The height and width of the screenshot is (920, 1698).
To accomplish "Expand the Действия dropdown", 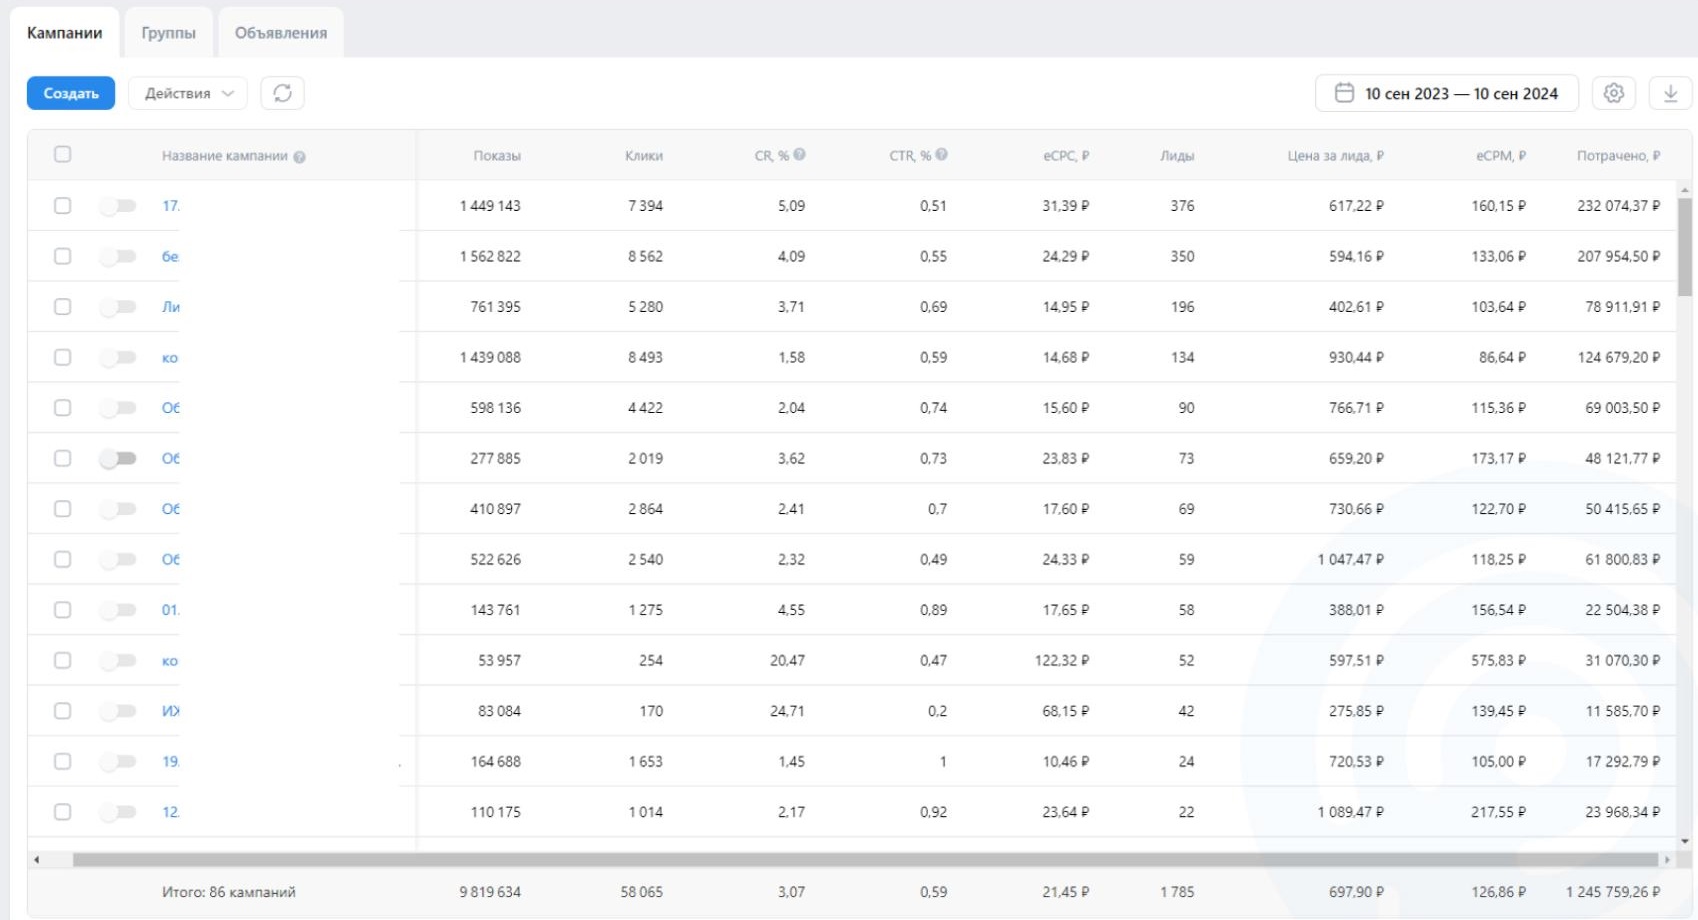I will tap(187, 93).
